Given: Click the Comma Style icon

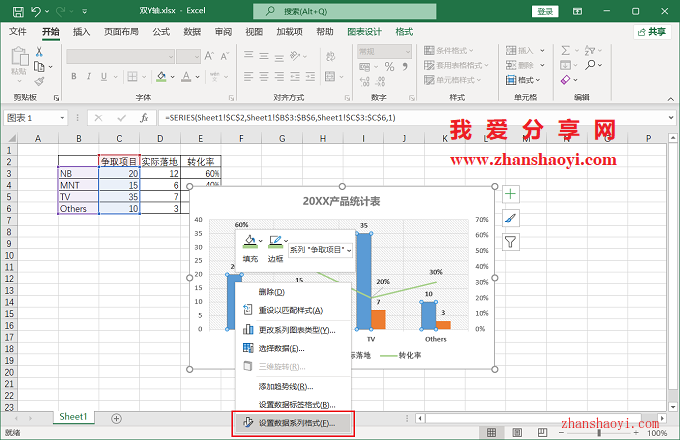Looking at the screenshot, I should tap(405, 67).
